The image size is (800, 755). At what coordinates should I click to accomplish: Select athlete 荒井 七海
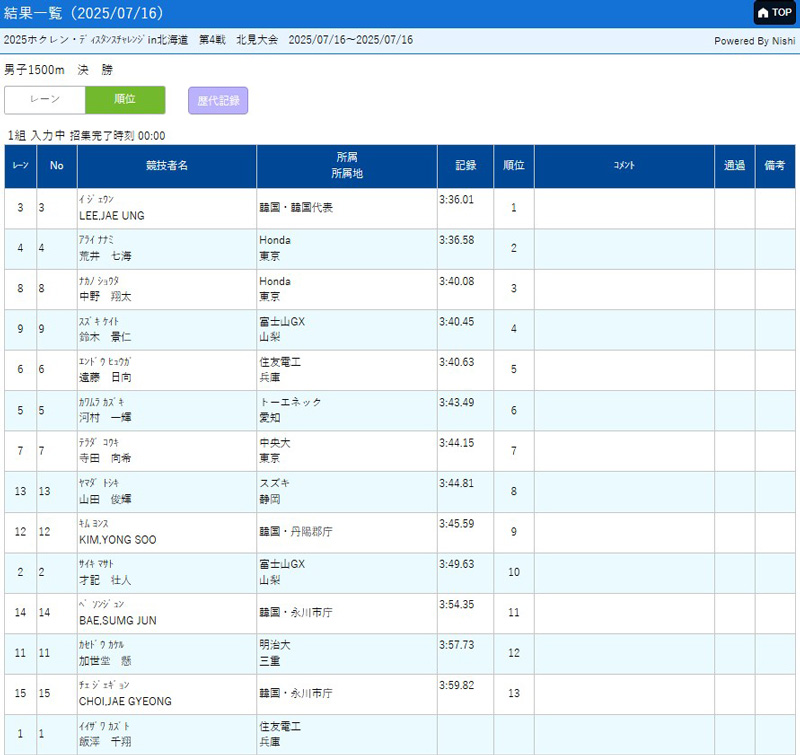105,256
